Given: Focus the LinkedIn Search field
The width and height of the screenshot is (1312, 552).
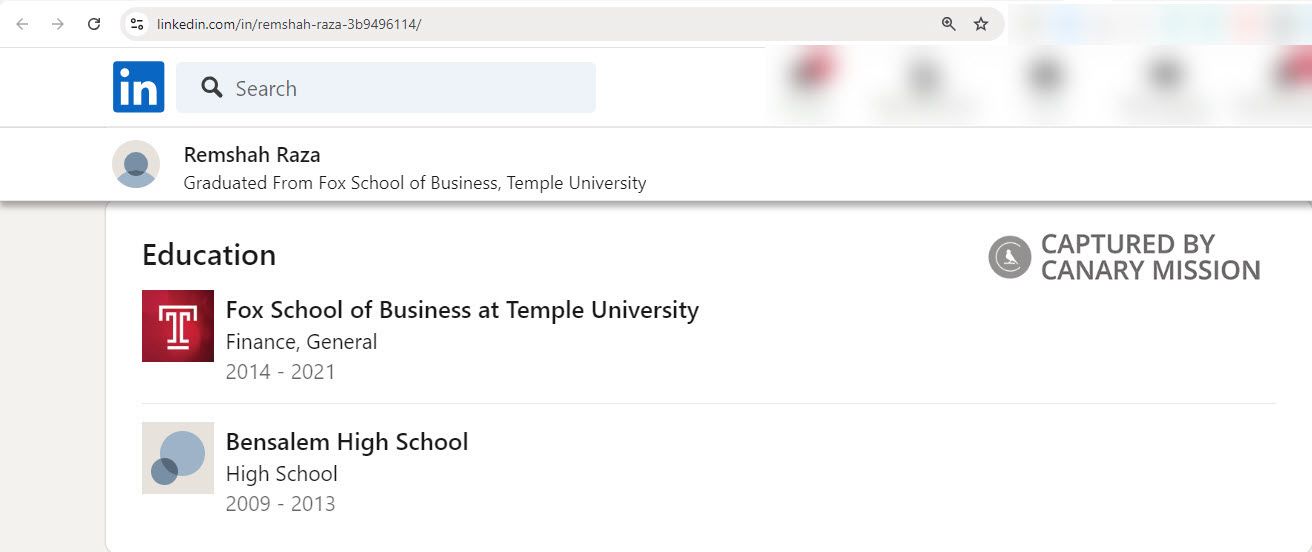Looking at the screenshot, I should point(400,88).
